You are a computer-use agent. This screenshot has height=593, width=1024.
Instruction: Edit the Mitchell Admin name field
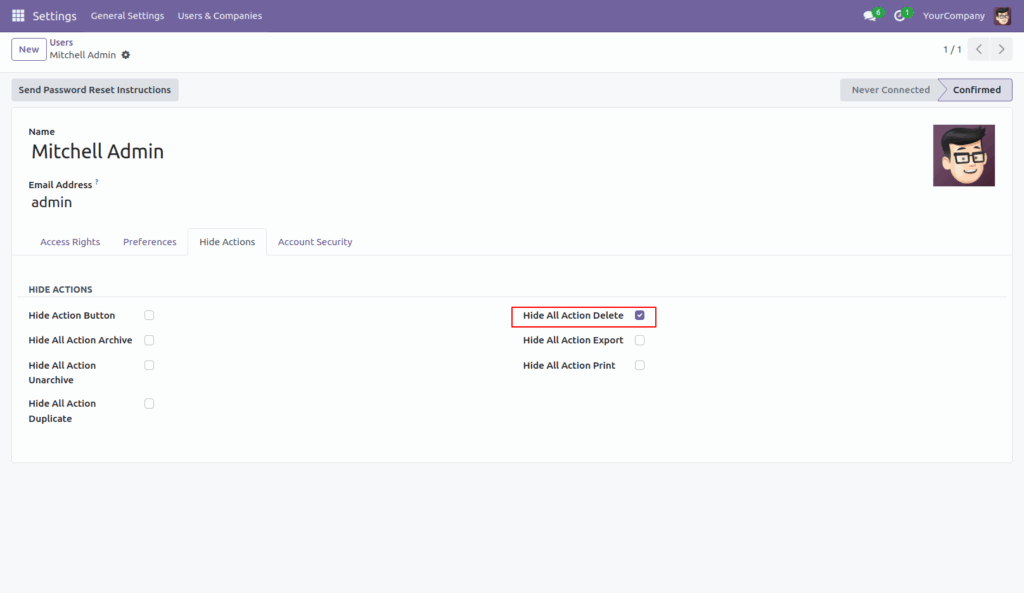(x=97, y=151)
